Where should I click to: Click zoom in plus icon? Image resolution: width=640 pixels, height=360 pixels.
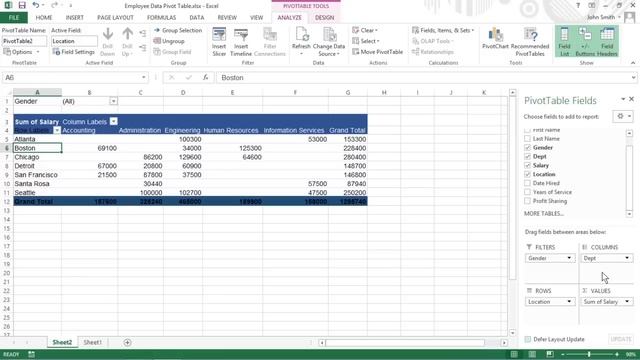point(617,354)
